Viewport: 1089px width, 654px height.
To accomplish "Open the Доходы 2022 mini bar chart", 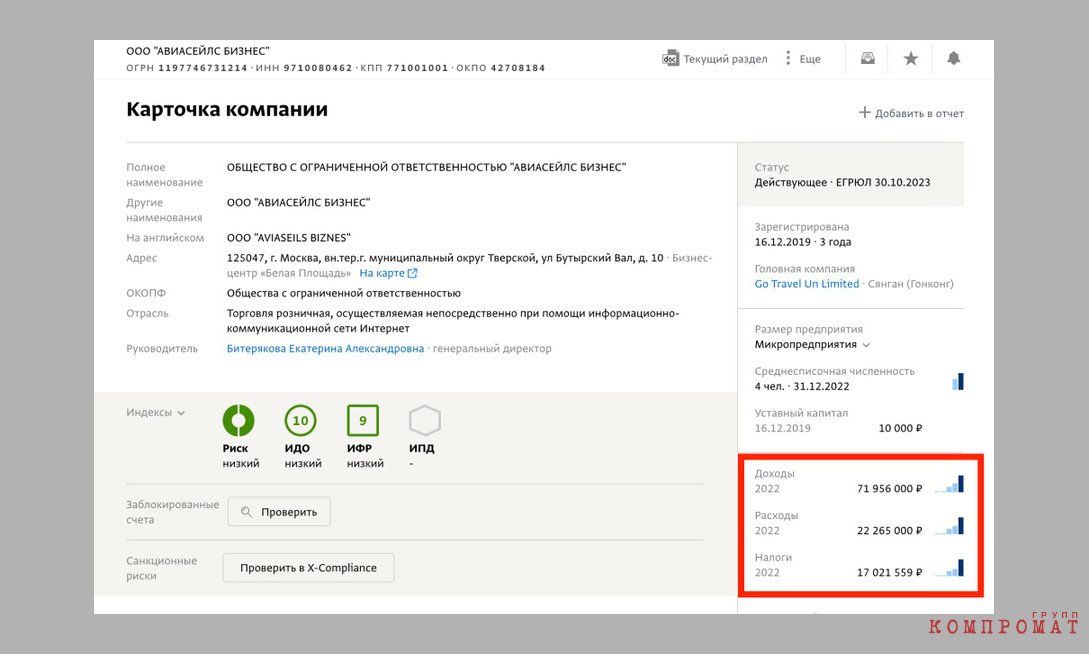I will coord(949,484).
